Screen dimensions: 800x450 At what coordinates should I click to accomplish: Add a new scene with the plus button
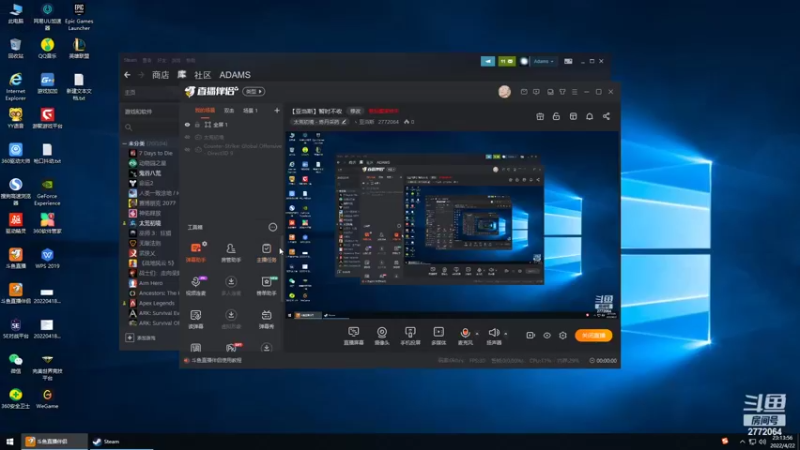pyautogui.click(x=277, y=110)
